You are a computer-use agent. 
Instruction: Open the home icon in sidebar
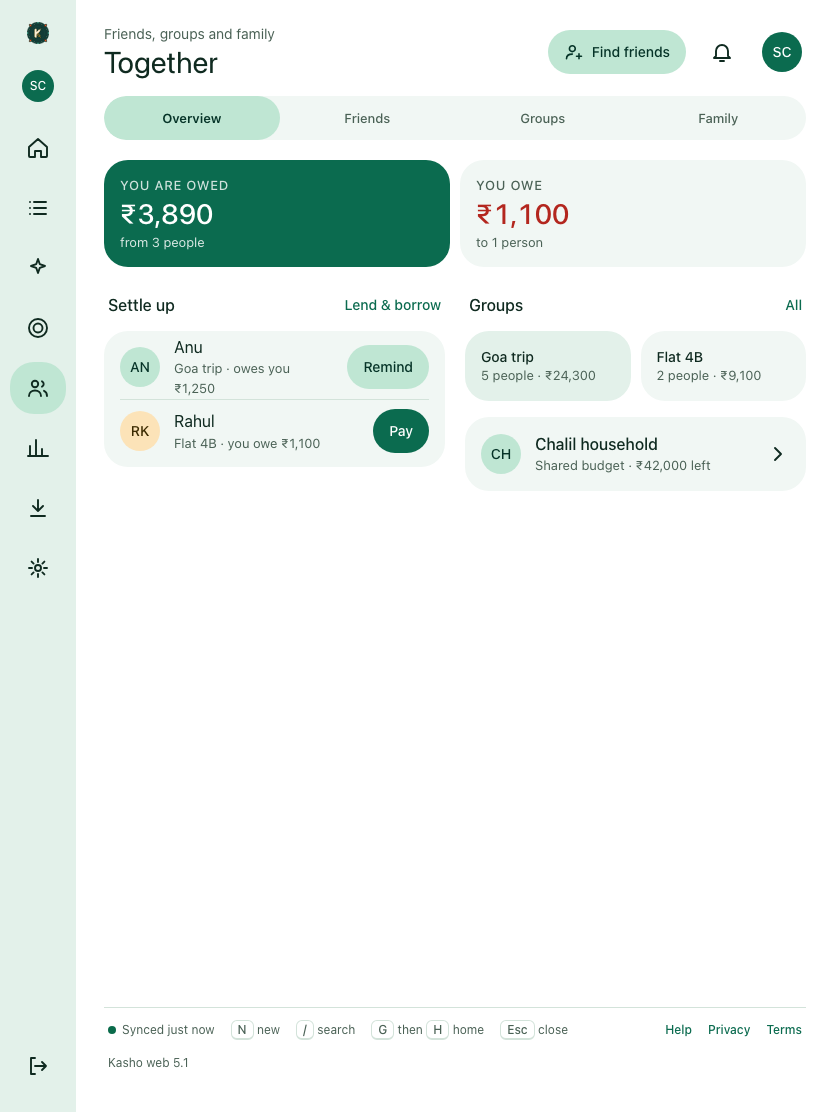(x=38, y=148)
